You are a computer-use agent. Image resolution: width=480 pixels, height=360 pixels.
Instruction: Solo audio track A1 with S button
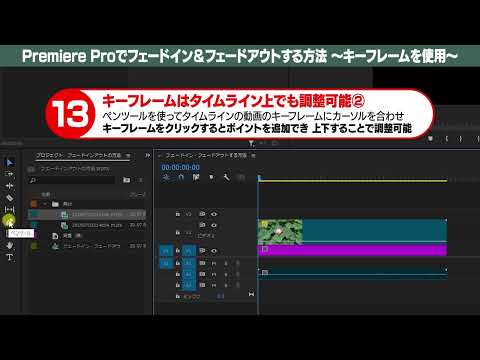point(226,264)
